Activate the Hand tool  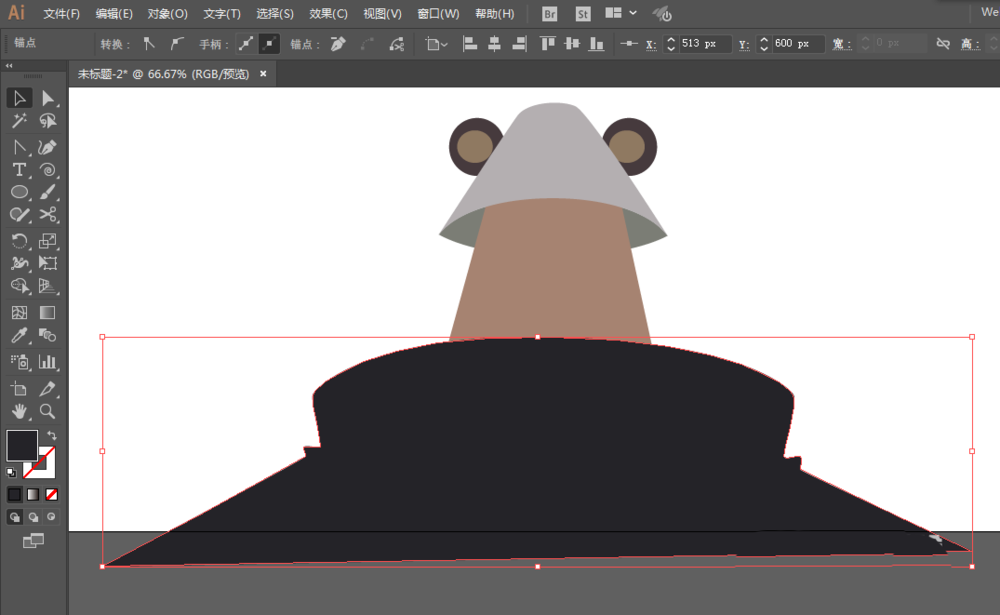click(x=19, y=411)
